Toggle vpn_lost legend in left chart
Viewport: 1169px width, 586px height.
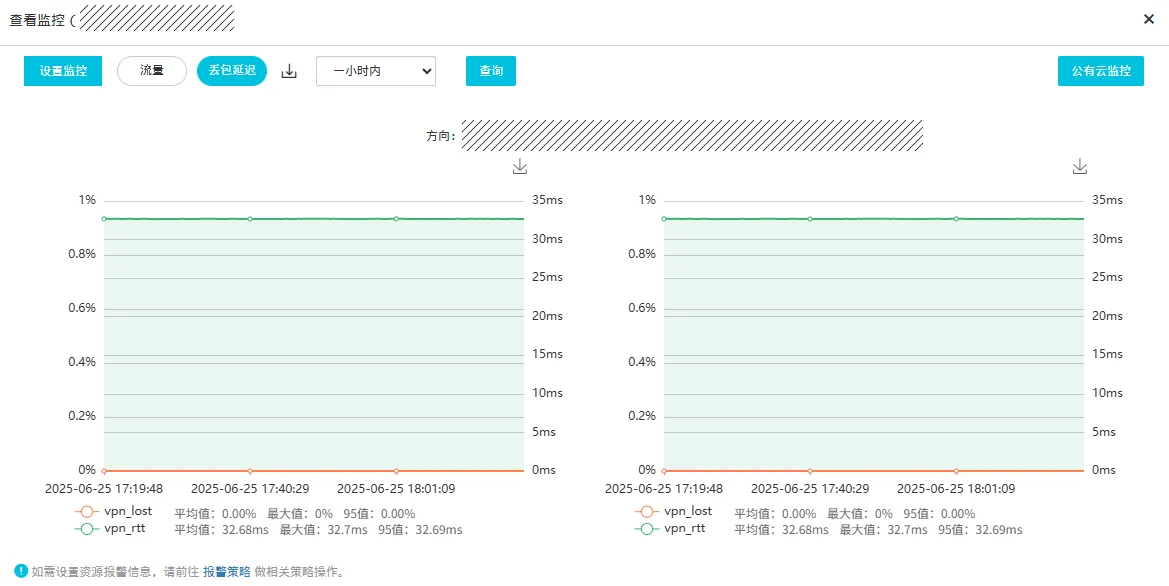coord(113,511)
